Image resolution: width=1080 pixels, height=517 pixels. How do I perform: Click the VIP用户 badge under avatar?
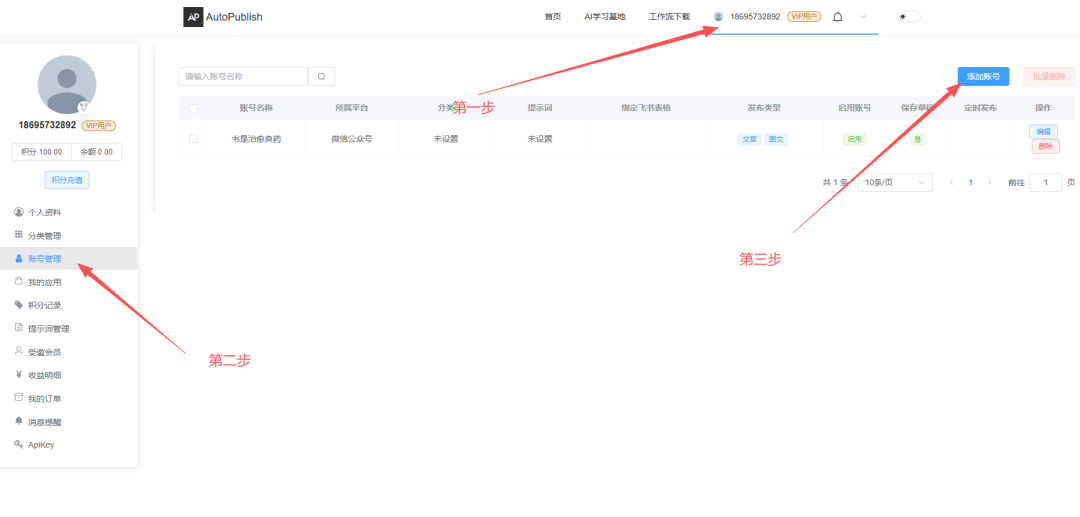[x=98, y=125]
